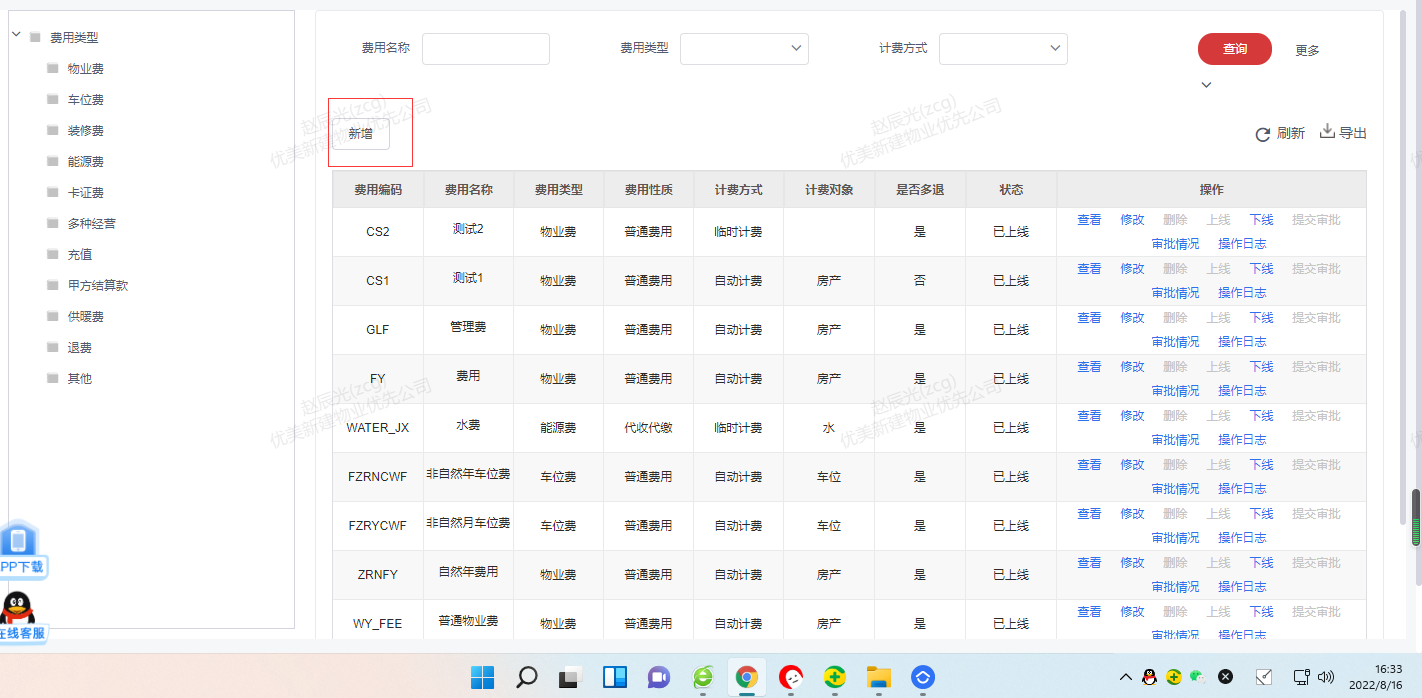1422x698 pixels.
Task: Click the Windows Start button
Action: pos(482,677)
